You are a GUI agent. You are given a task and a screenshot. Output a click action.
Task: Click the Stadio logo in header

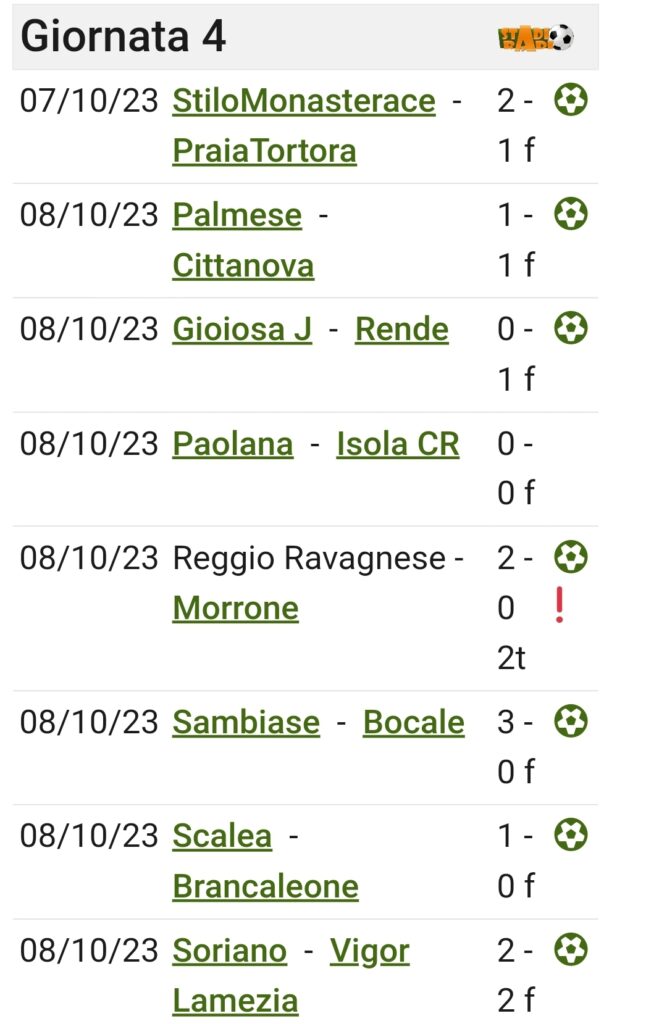point(535,38)
